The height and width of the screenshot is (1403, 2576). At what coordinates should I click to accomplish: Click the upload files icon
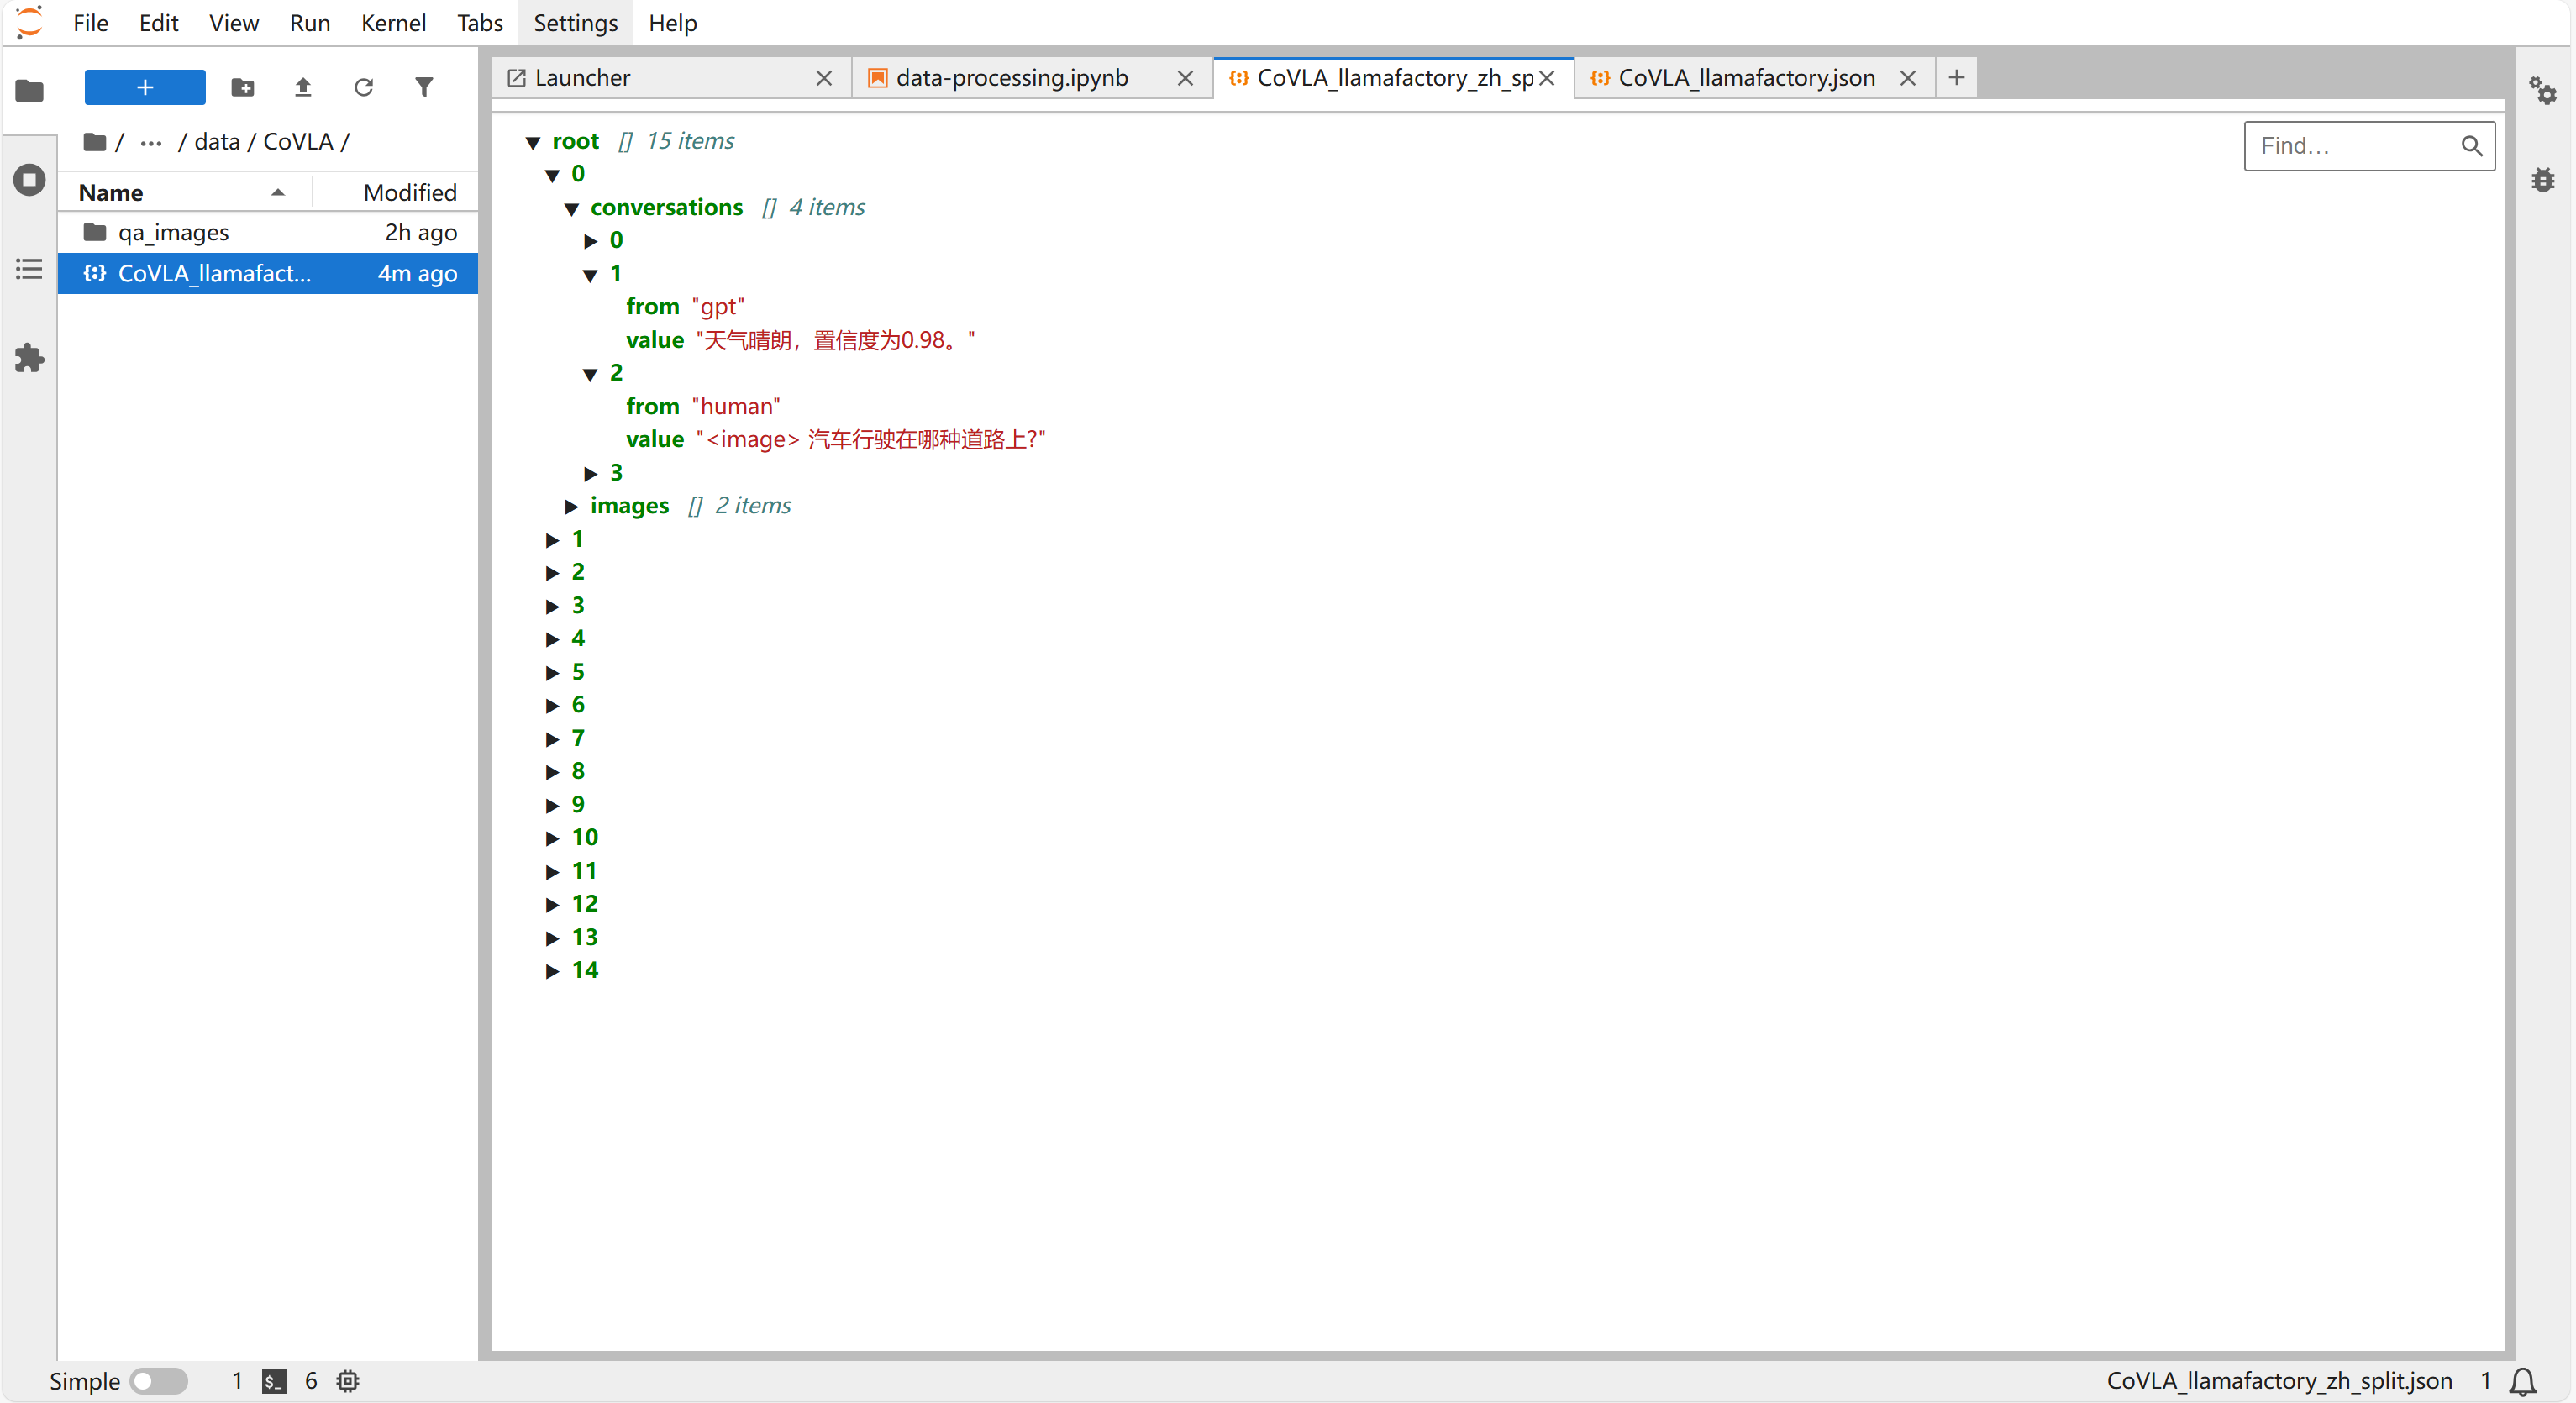303,88
